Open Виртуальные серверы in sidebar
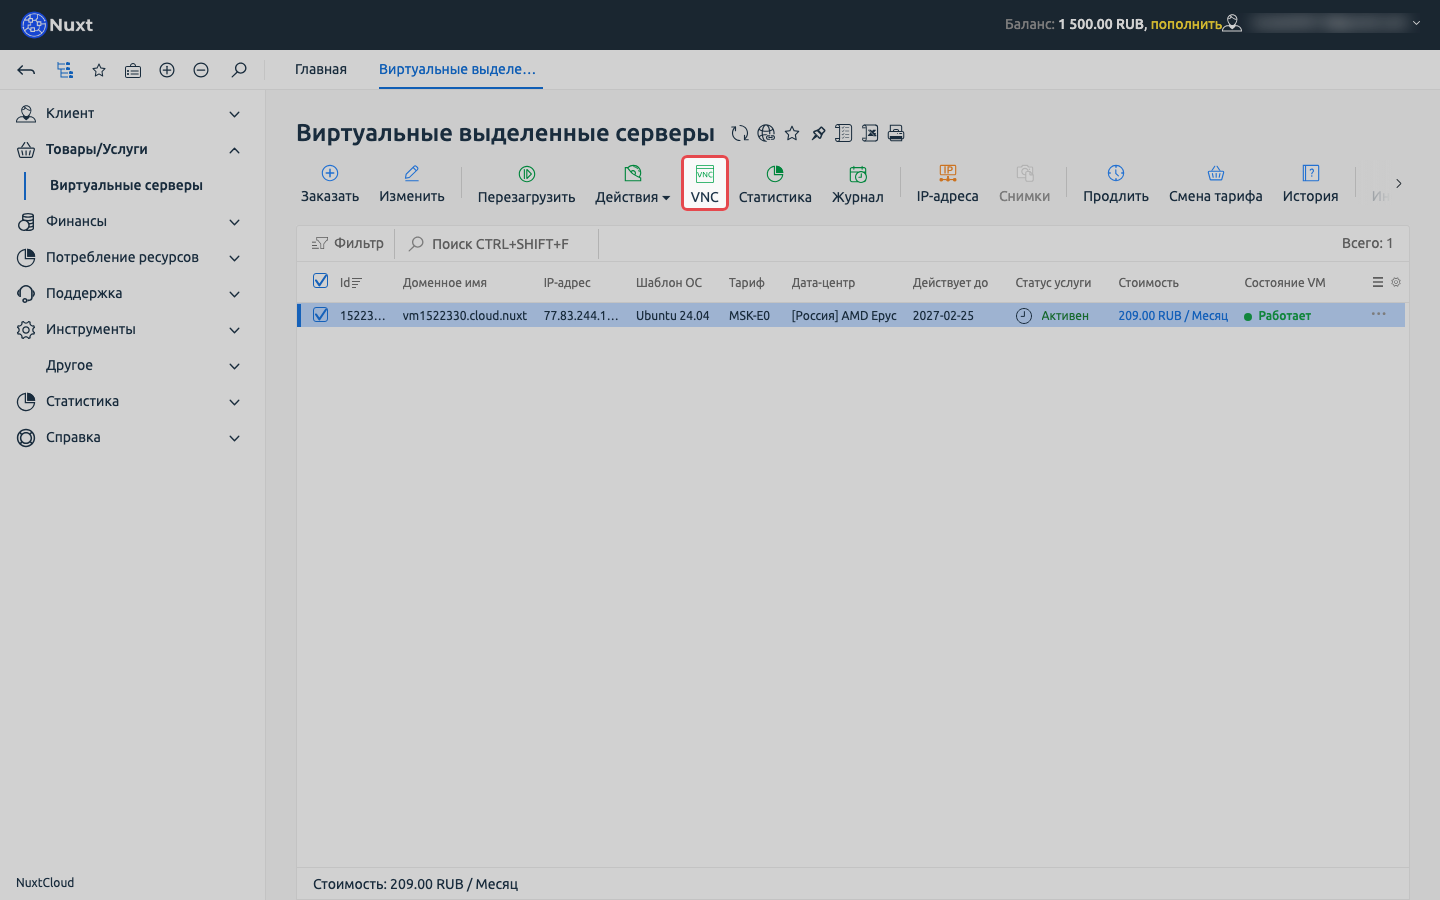Image resolution: width=1440 pixels, height=900 pixels. pos(127,186)
